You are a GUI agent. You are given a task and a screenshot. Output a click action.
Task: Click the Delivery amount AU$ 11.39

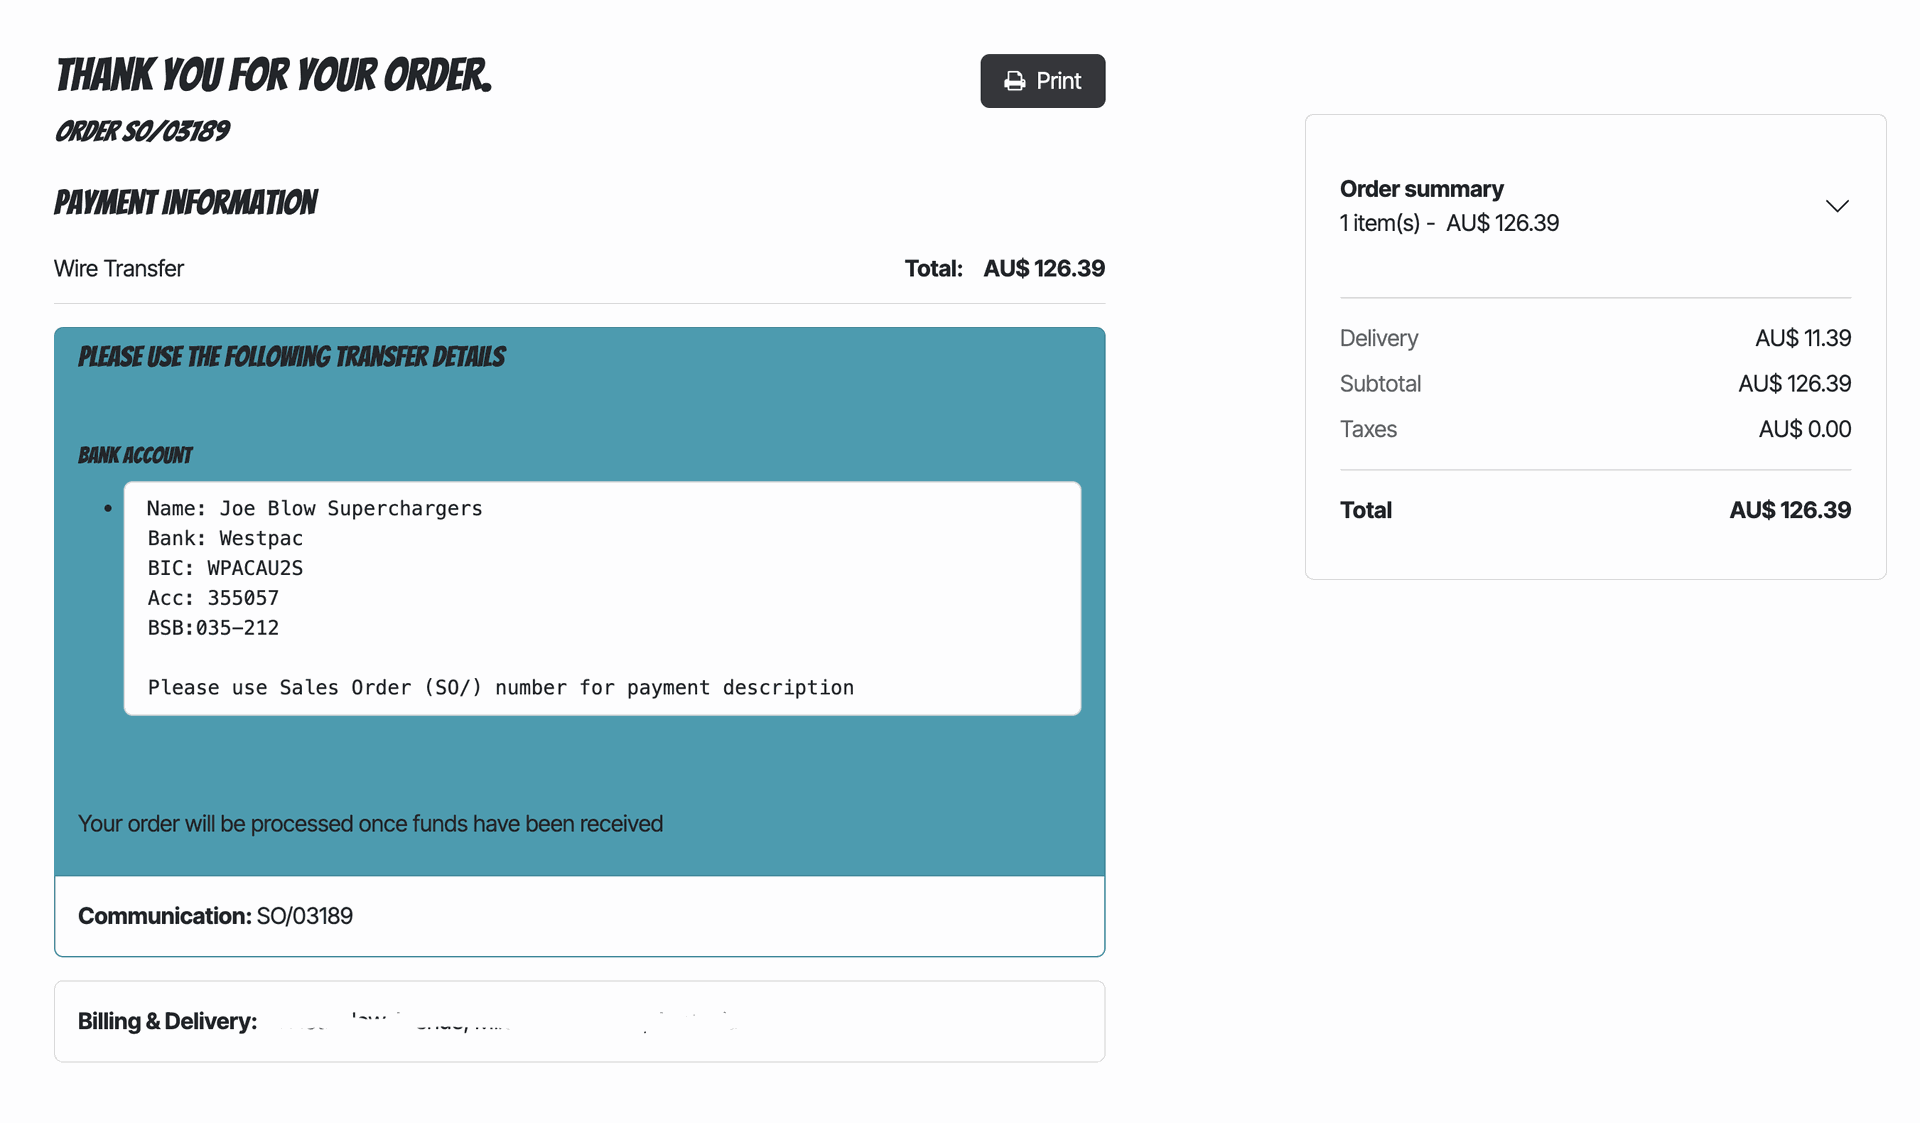click(1802, 339)
